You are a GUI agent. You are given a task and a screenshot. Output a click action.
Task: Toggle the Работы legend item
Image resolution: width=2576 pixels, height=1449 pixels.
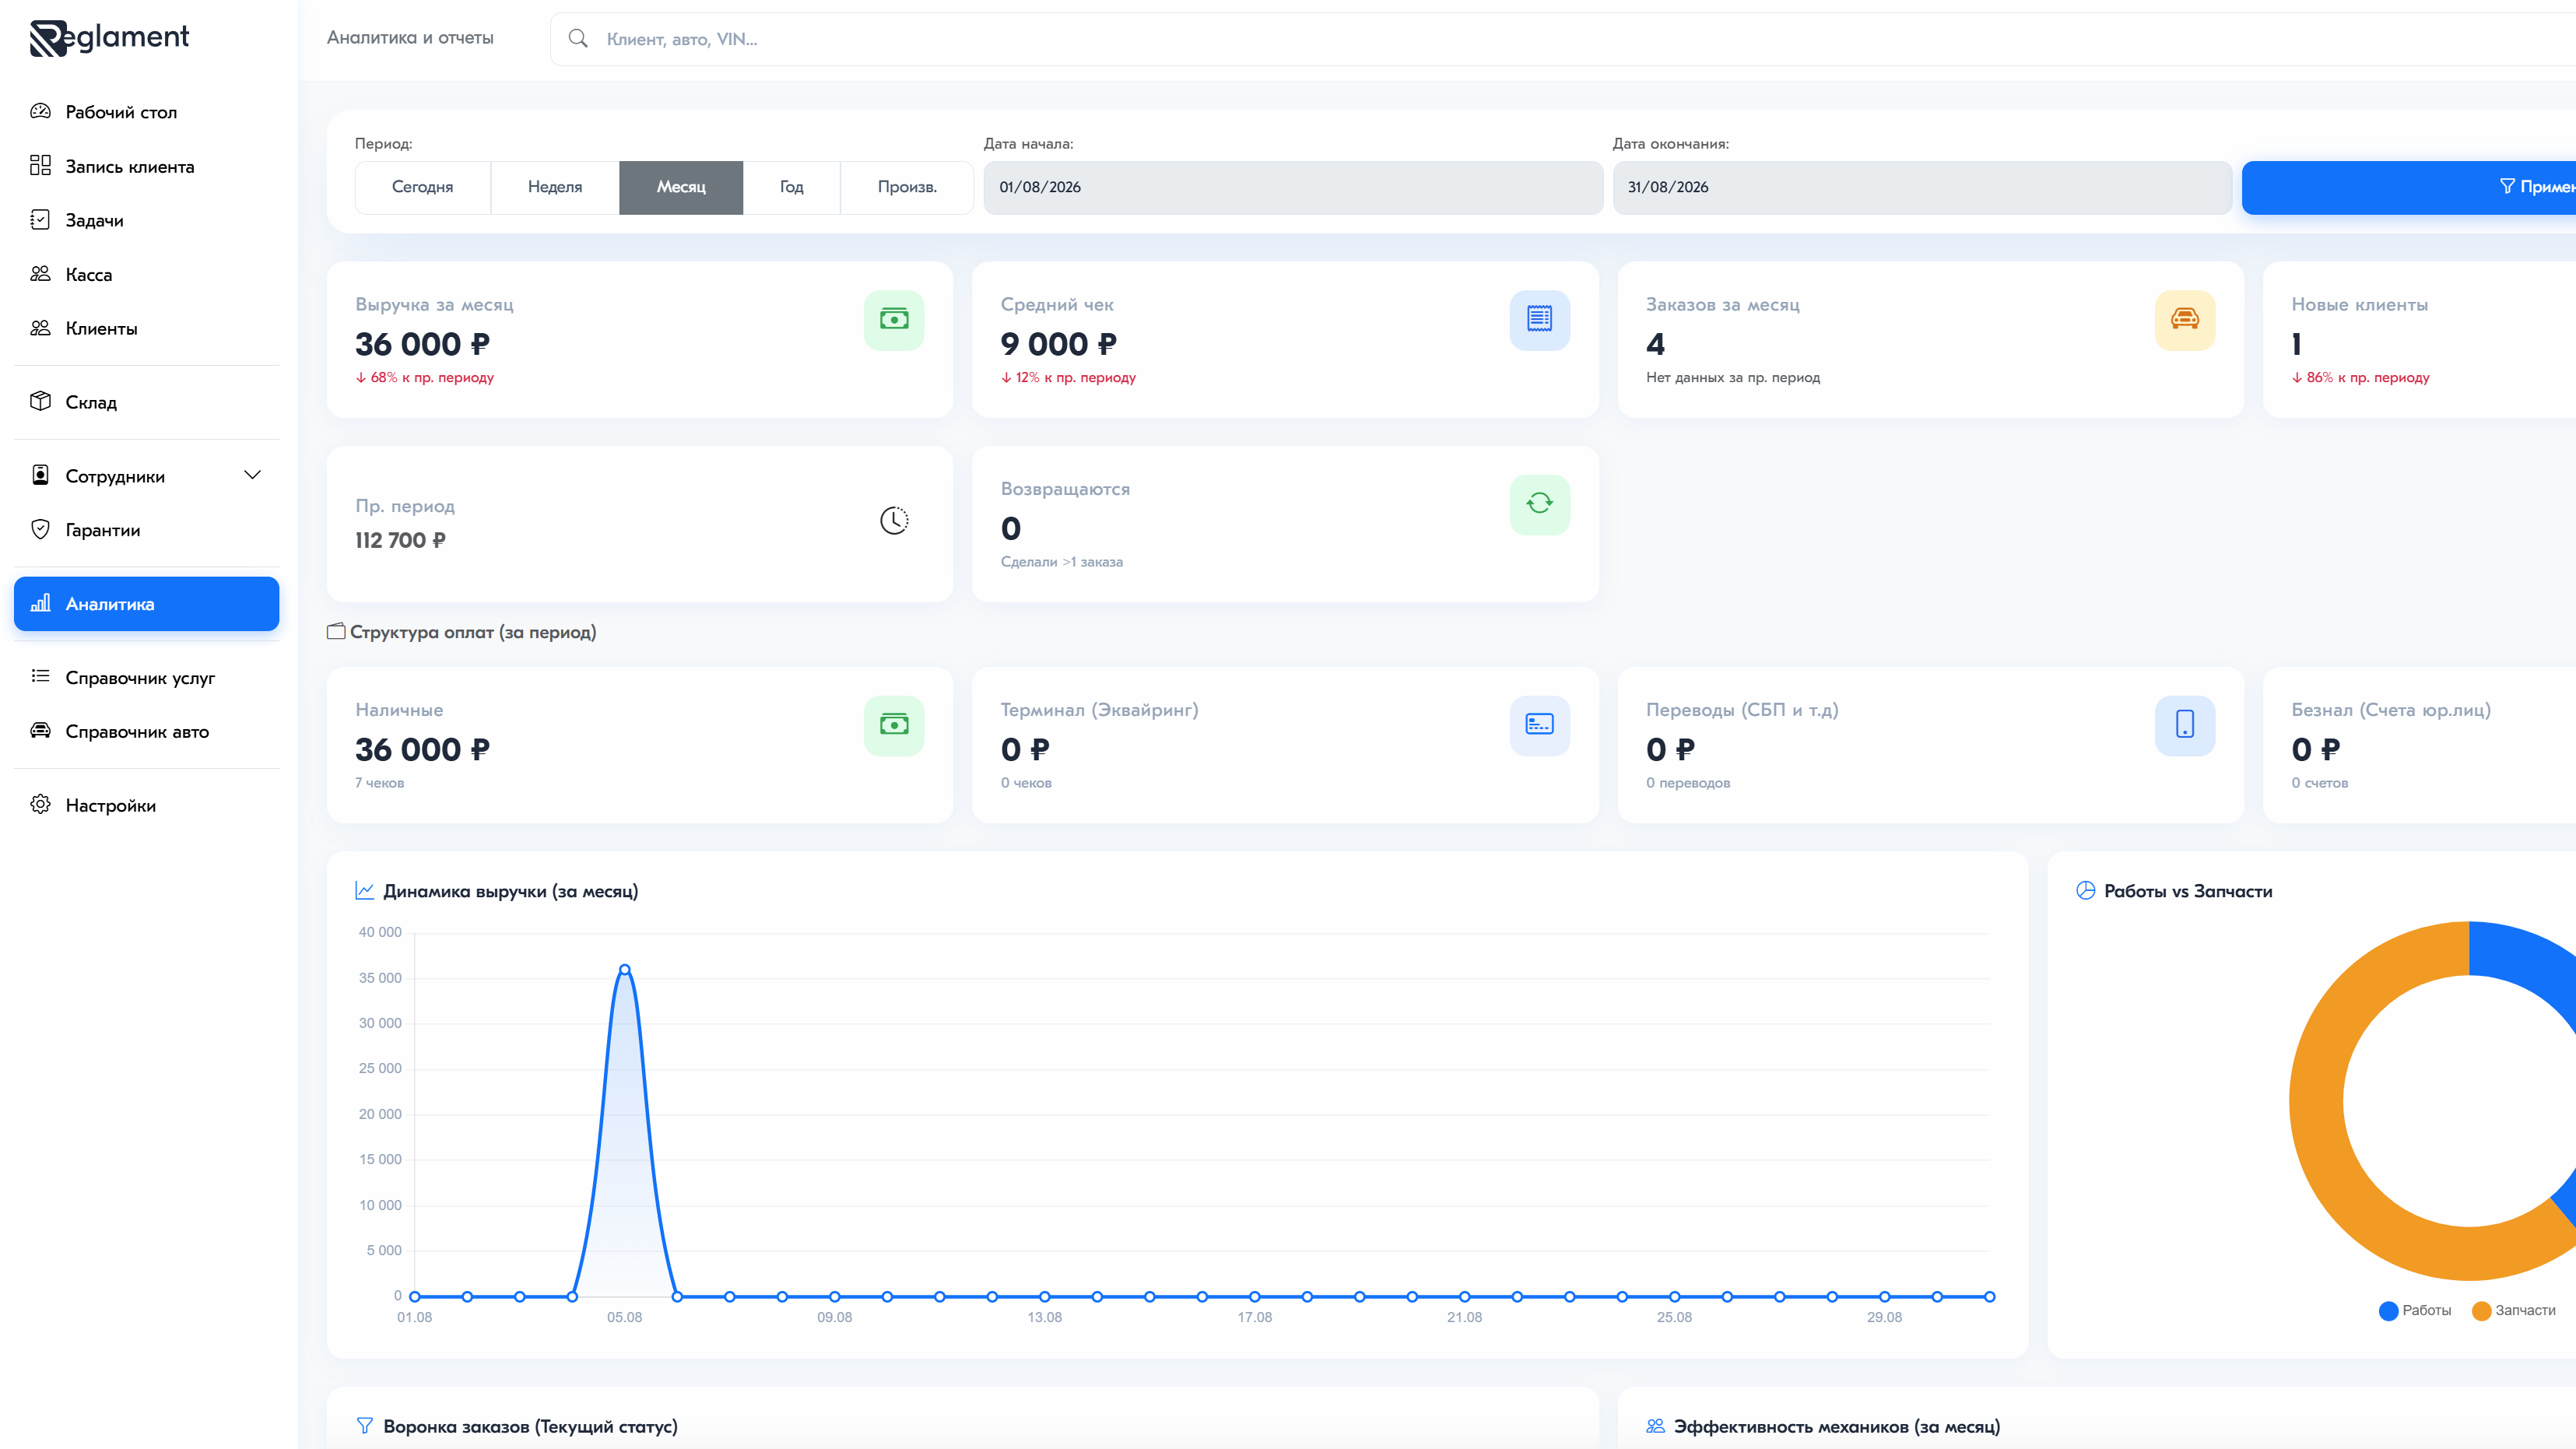[x=2415, y=1310]
